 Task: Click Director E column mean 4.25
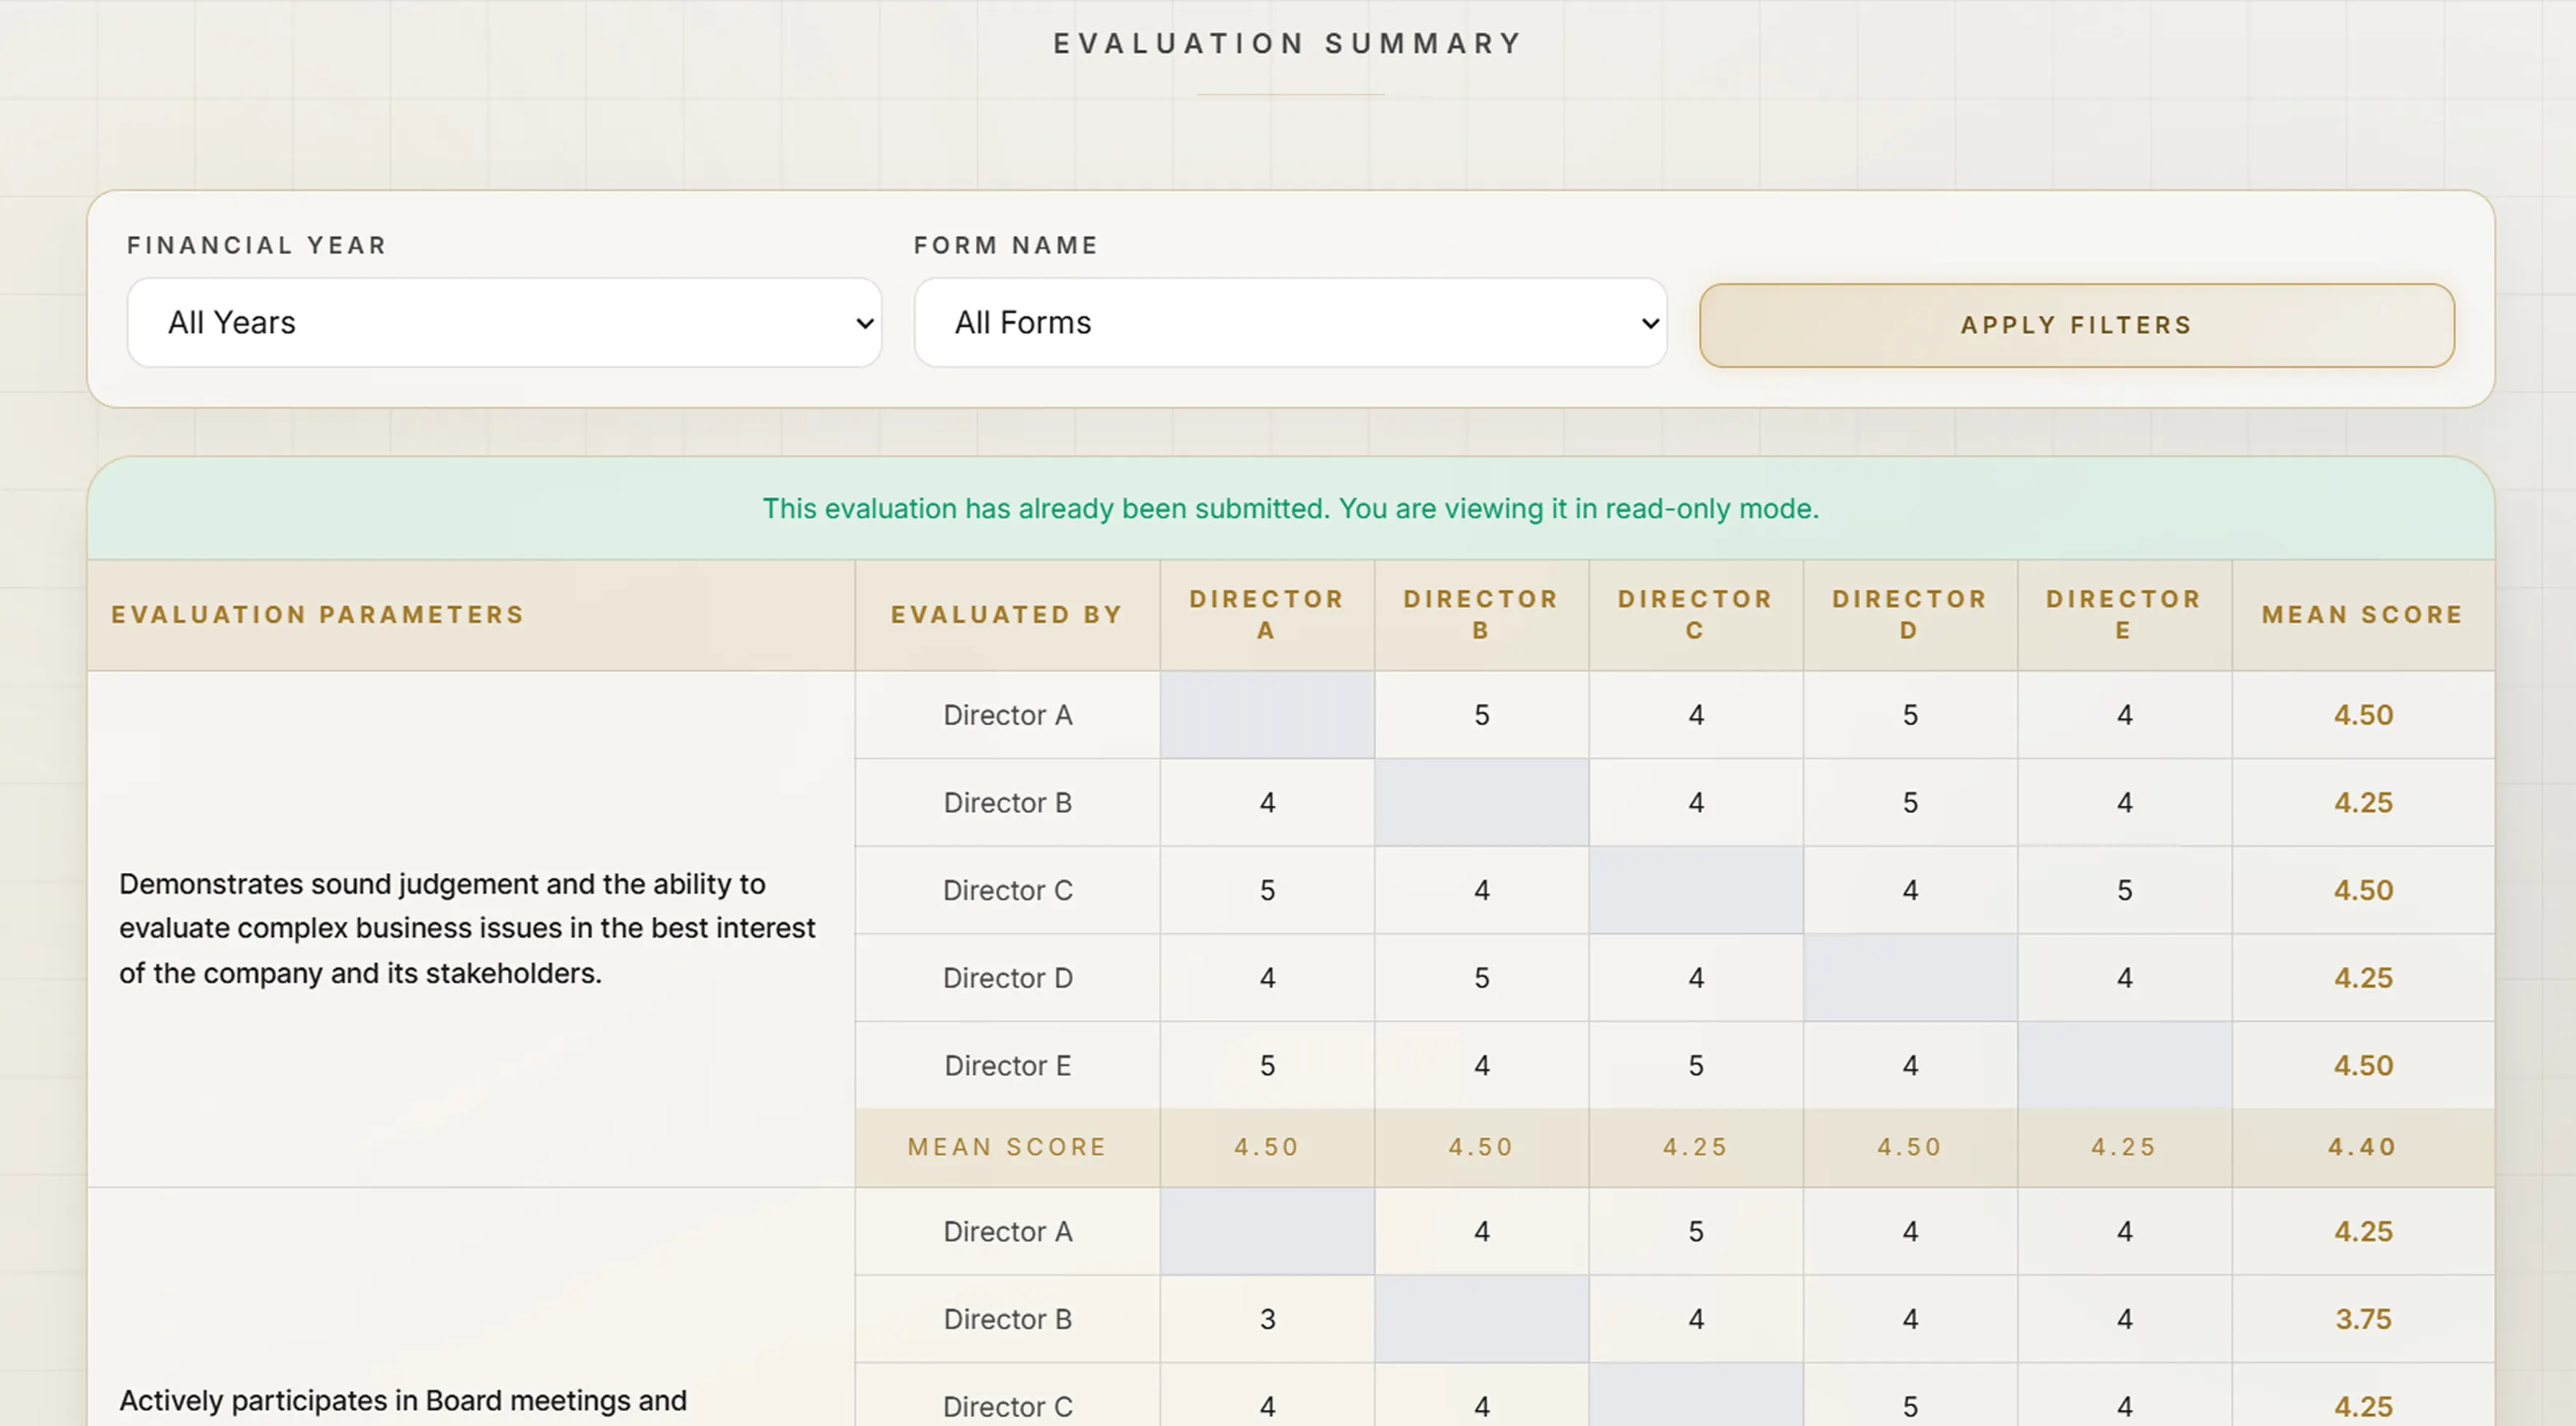point(2124,1147)
